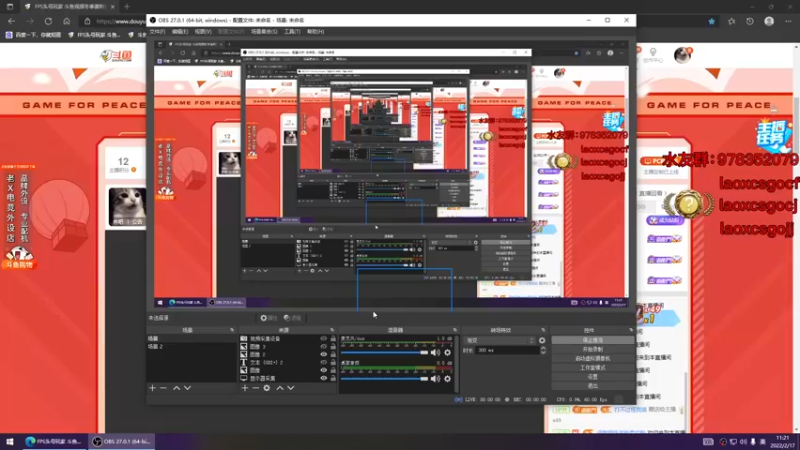Open browser history icon
The width and height of the screenshot is (800, 450).
749,21
